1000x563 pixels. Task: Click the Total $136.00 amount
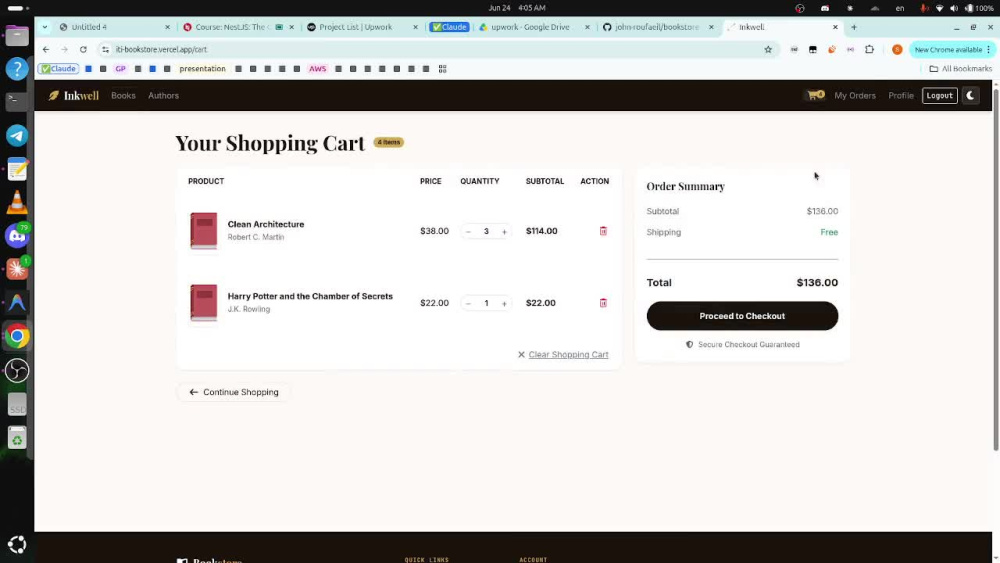click(x=817, y=282)
